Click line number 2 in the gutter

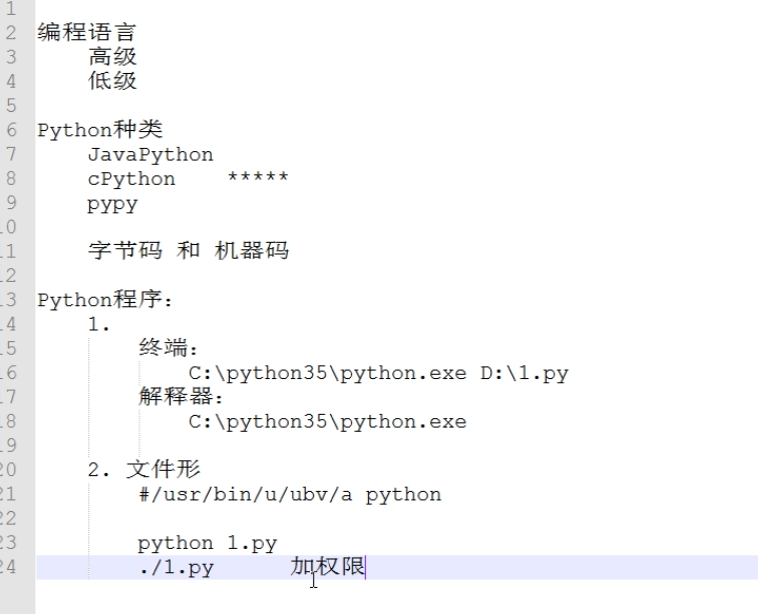pyautogui.click(x=12, y=33)
